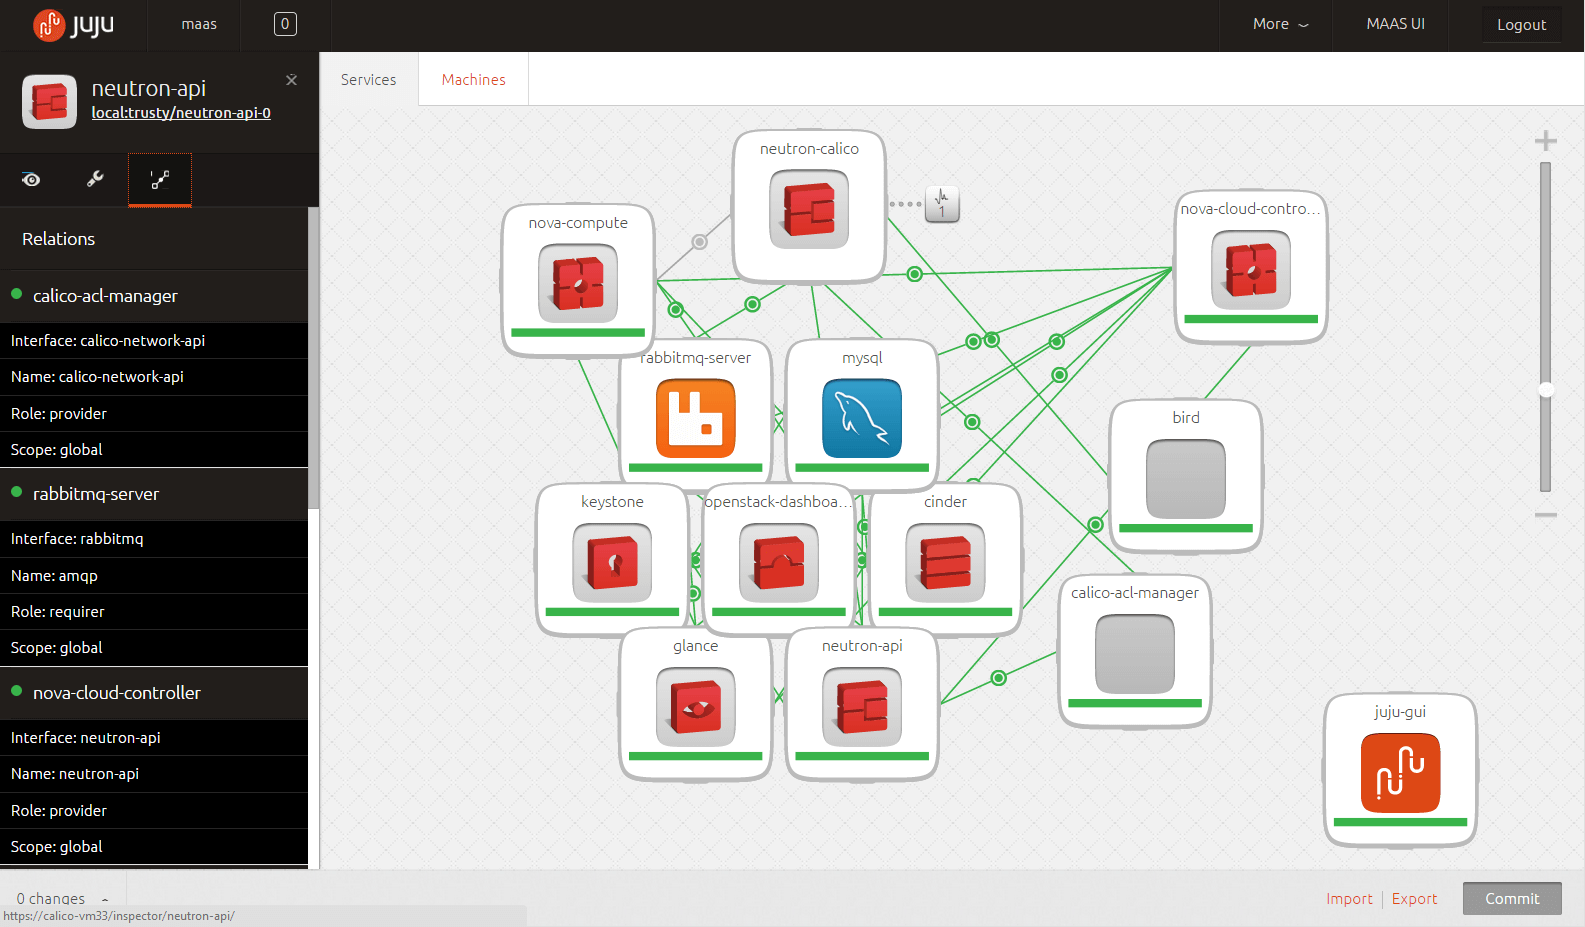
Task: Expand the More dropdown menu
Action: point(1281,24)
